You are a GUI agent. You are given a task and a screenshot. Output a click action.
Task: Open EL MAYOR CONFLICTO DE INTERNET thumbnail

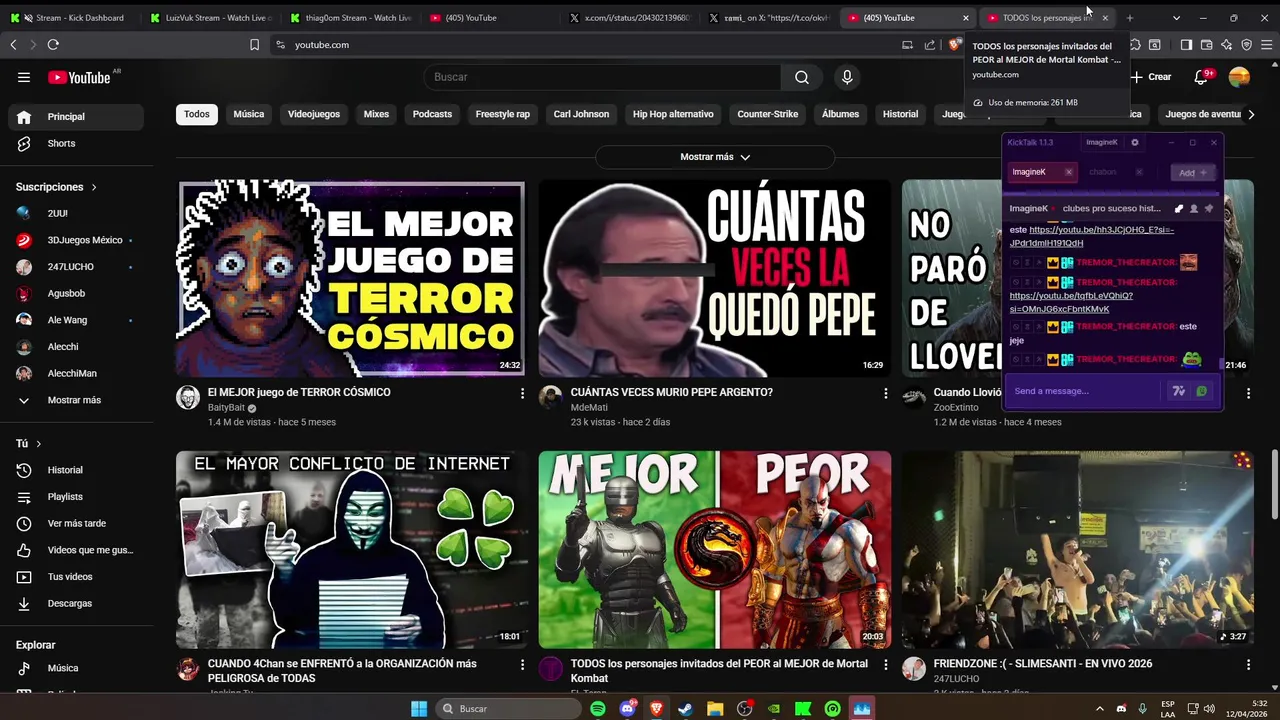[351, 550]
